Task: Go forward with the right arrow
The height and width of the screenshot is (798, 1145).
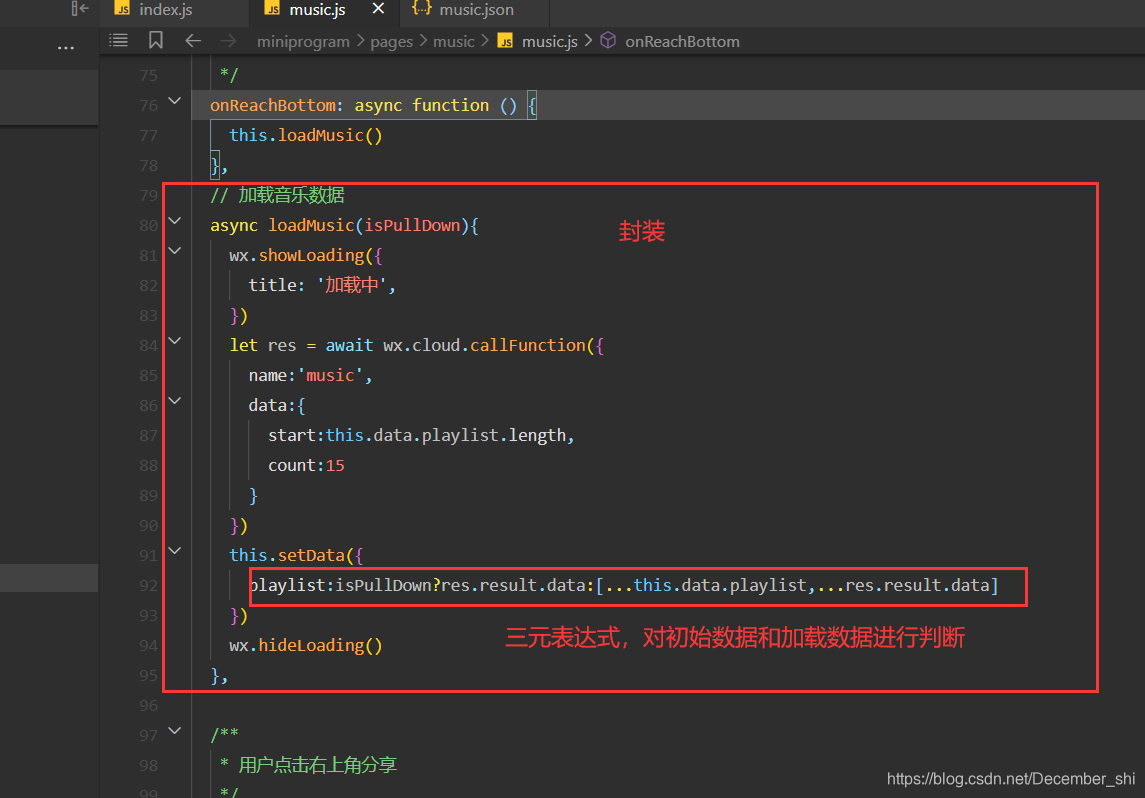Action: click(229, 41)
